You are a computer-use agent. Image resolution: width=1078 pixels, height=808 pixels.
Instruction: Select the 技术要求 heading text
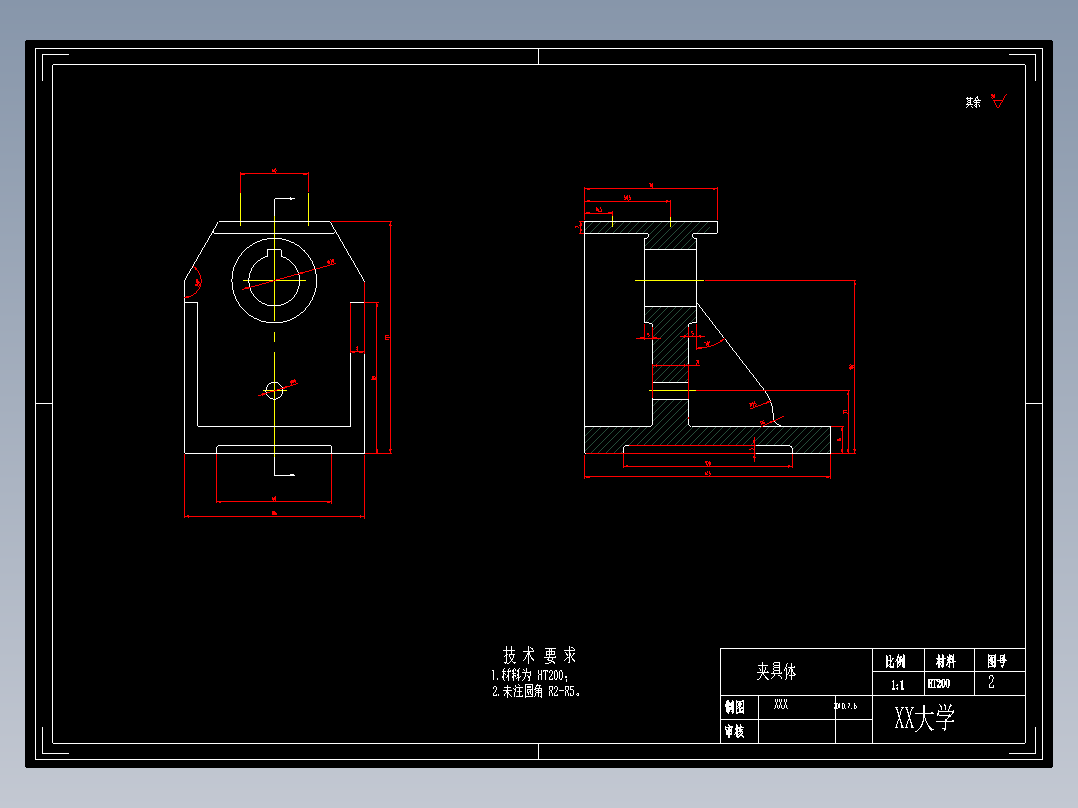coord(540,655)
